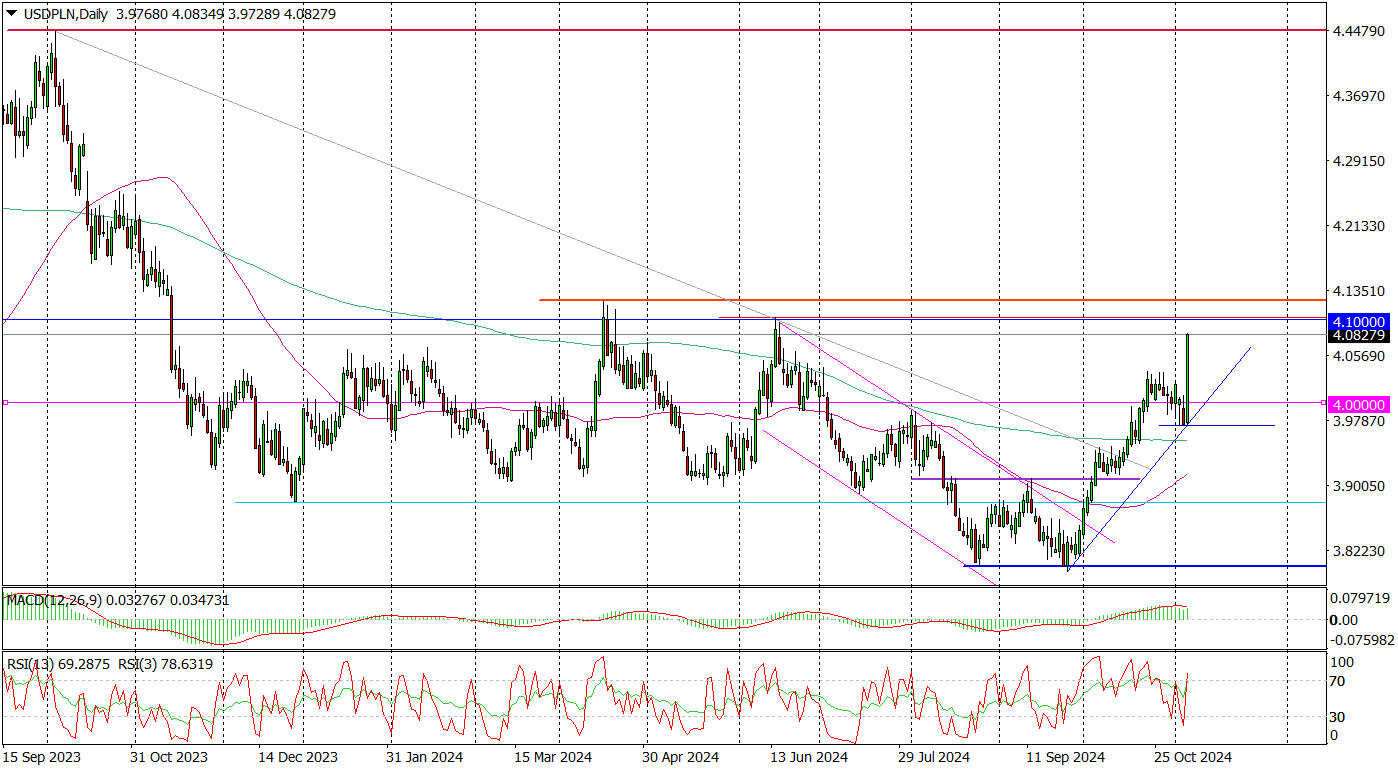
Task: Click the 3.90050 price axis label
Action: pos(1358,486)
